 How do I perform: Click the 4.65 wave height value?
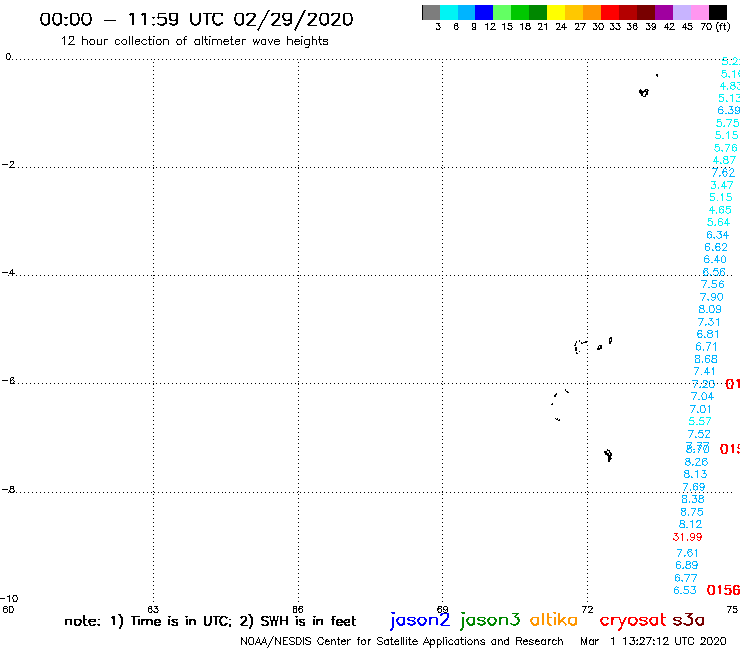pos(720,210)
